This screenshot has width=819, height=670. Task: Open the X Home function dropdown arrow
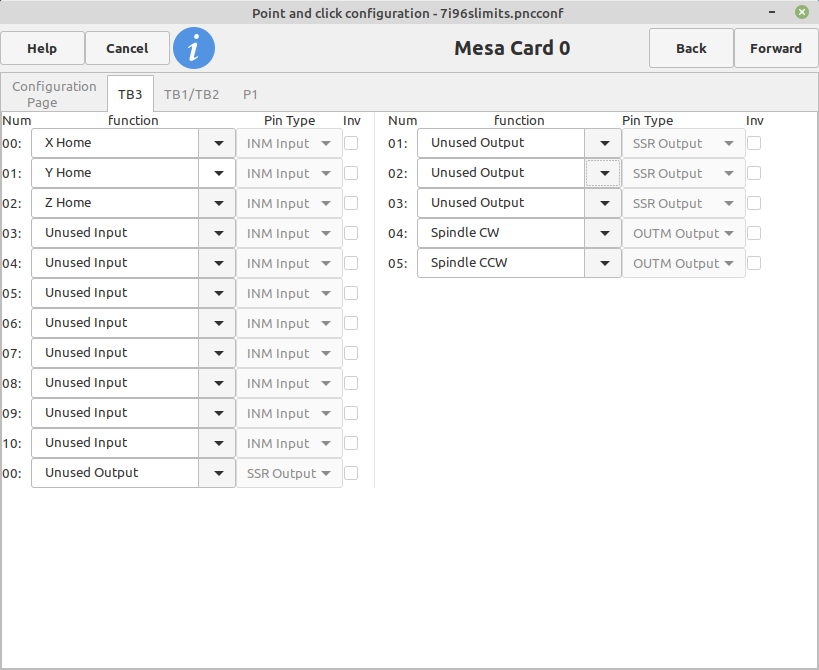coord(218,143)
